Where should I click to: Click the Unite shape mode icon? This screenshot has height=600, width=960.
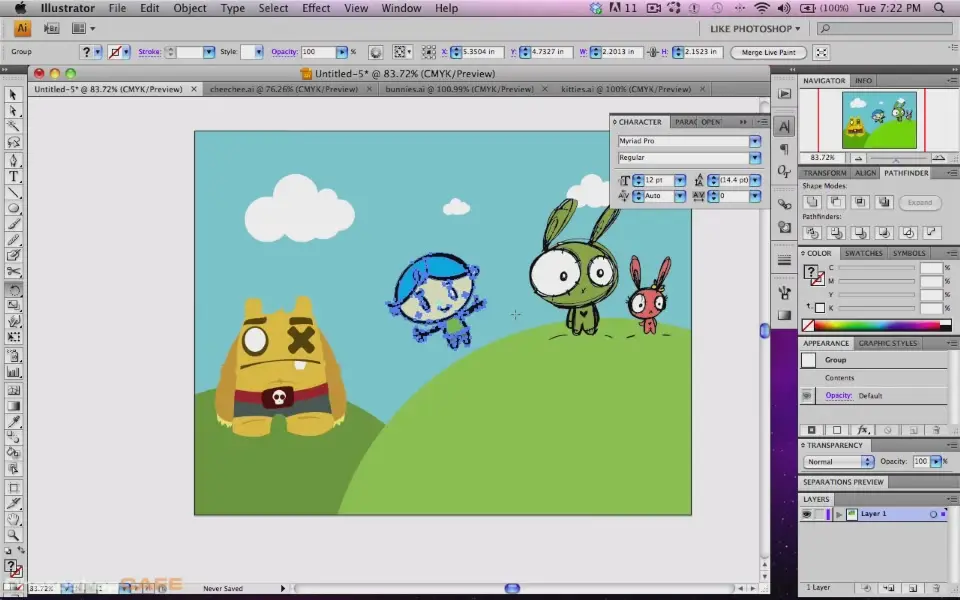812,202
